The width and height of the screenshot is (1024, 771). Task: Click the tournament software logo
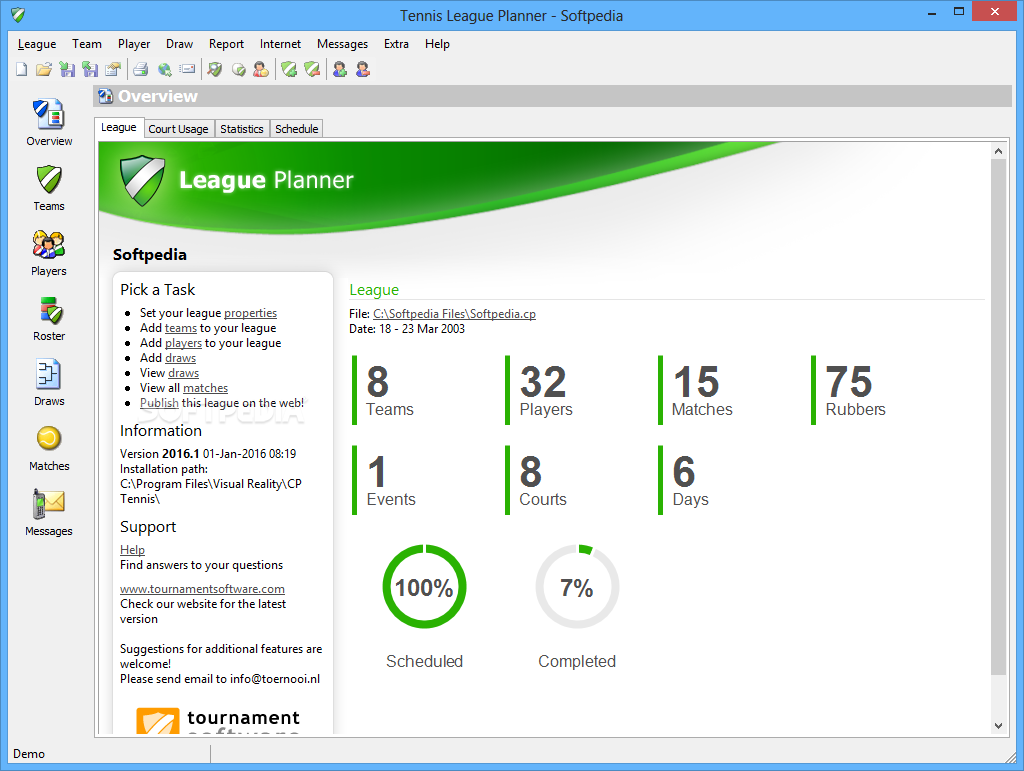point(219,721)
